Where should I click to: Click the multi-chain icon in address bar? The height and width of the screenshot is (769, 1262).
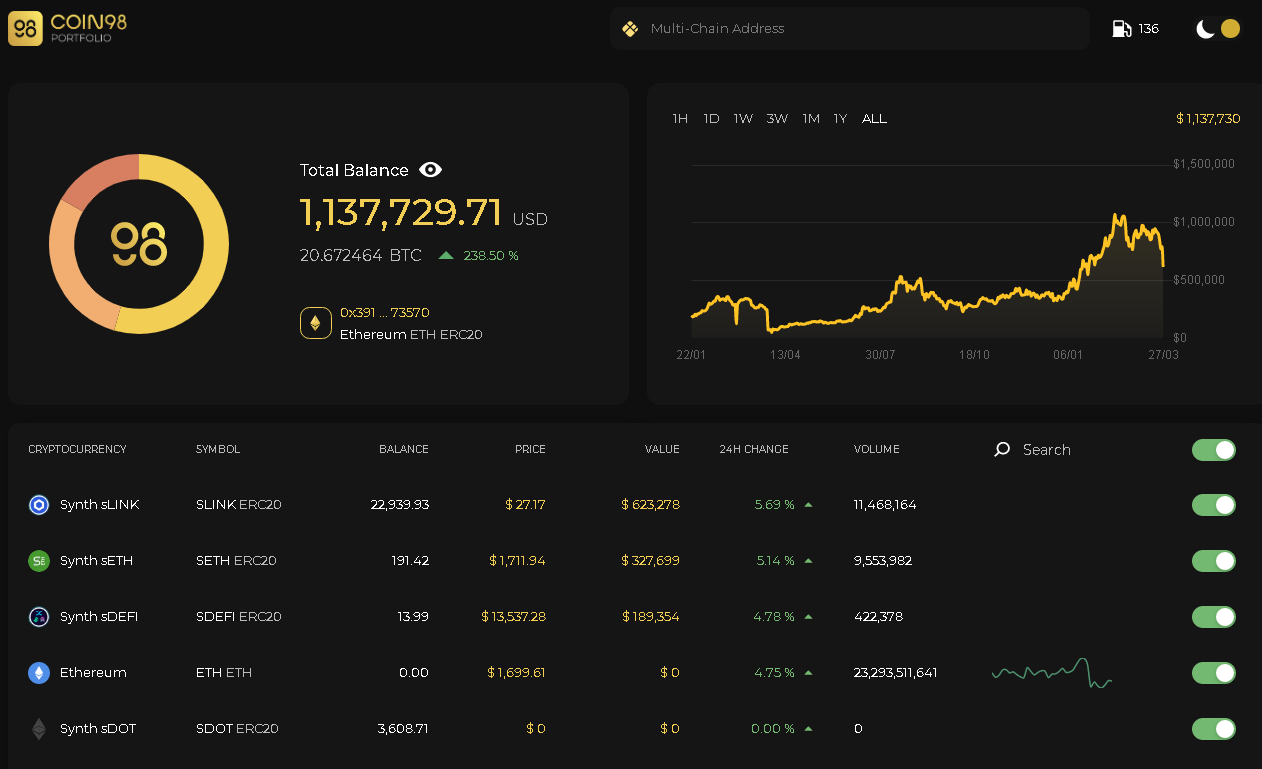(630, 29)
